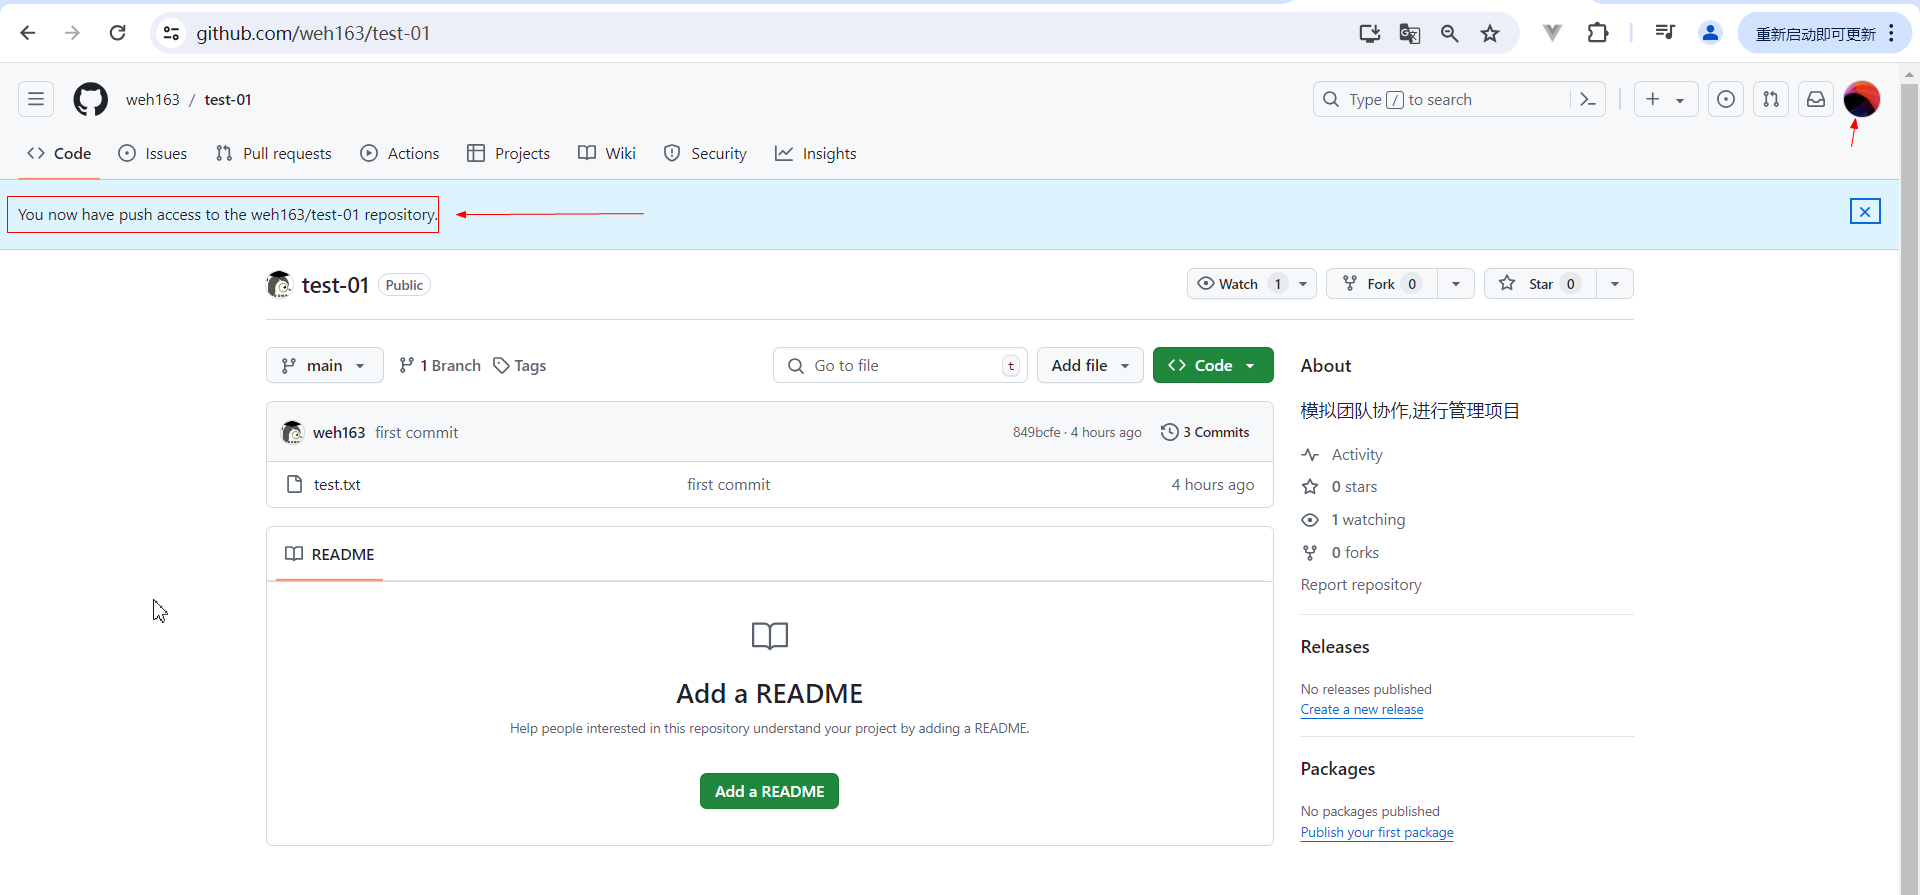Open the command palette icon
Viewport: 1920px width, 895px height.
click(1588, 99)
